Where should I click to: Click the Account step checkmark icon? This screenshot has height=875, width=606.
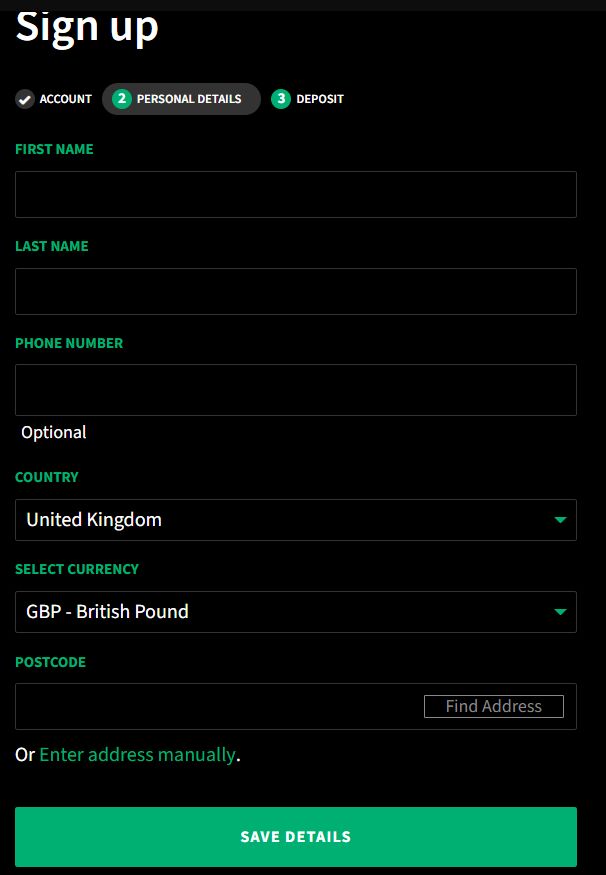(25, 99)
